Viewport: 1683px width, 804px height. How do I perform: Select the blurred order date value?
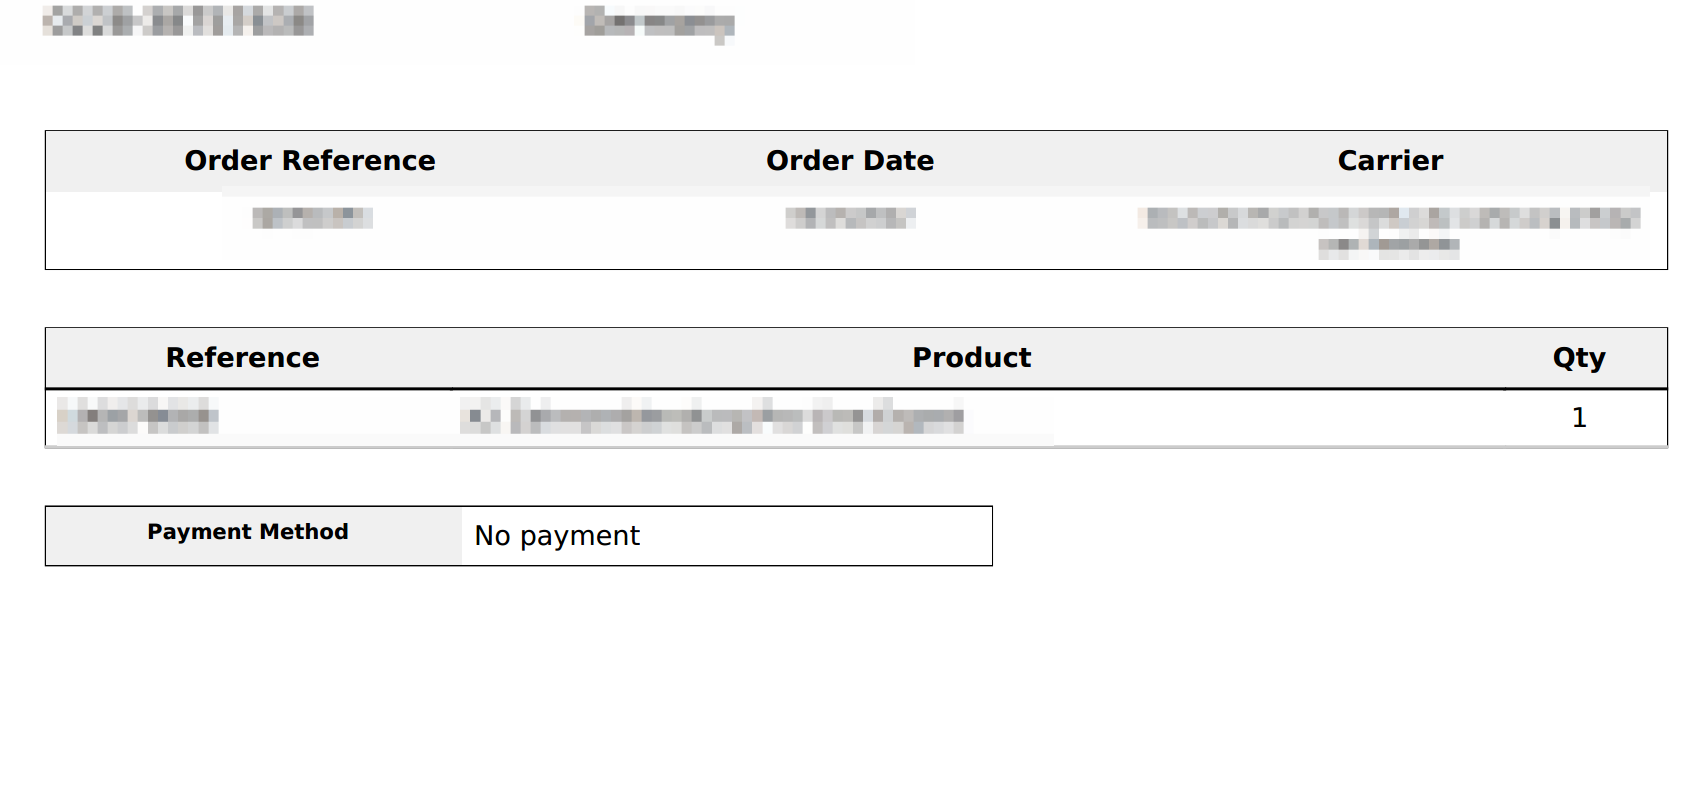click(850, 217)
